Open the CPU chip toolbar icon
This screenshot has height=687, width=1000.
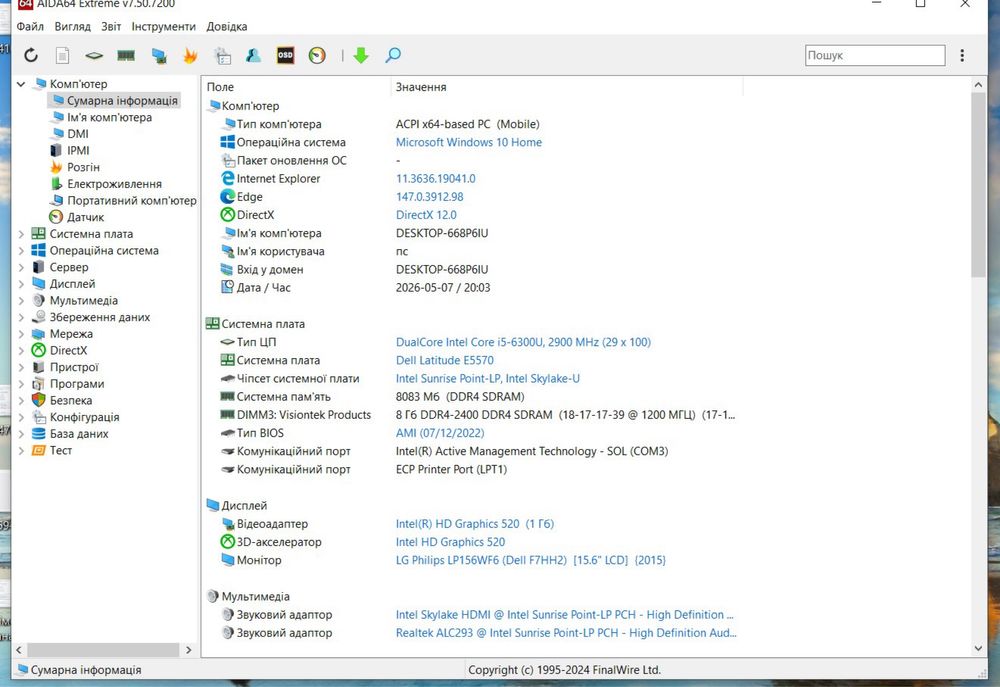tap(94, 55)
